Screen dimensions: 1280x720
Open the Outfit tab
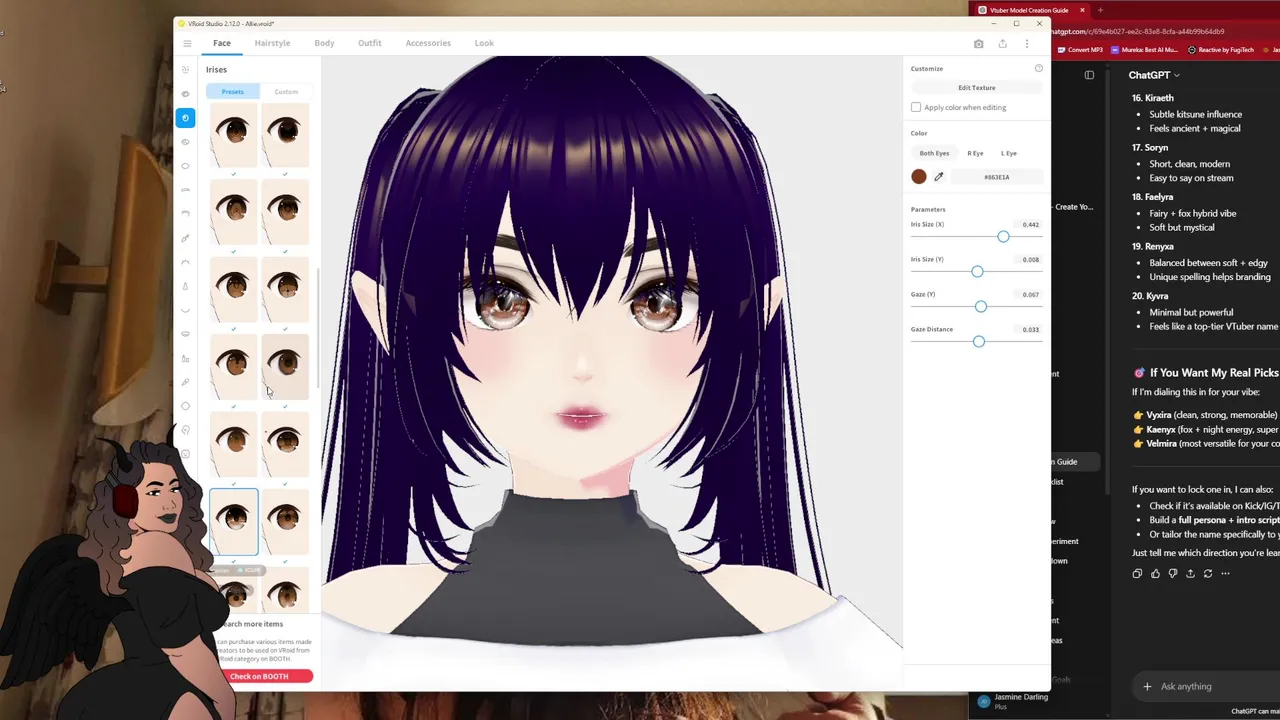pyautogui.click(x=370, y=43)
